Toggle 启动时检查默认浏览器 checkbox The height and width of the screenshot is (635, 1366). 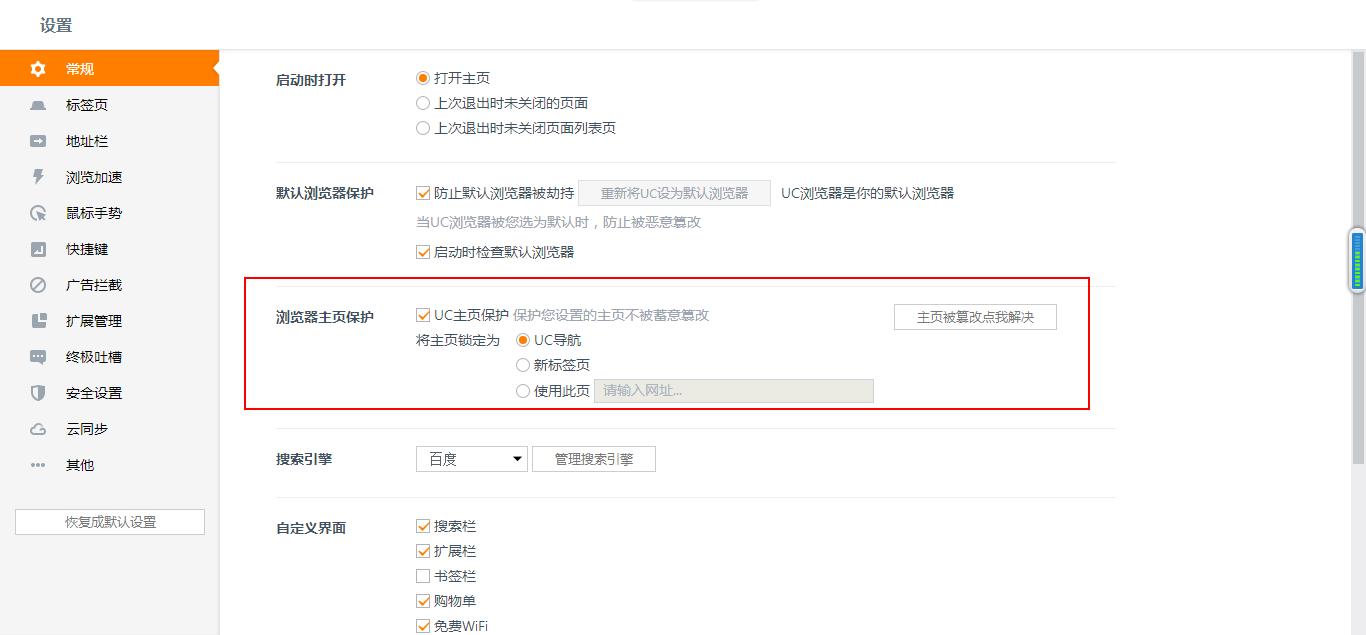click(423, 252)
